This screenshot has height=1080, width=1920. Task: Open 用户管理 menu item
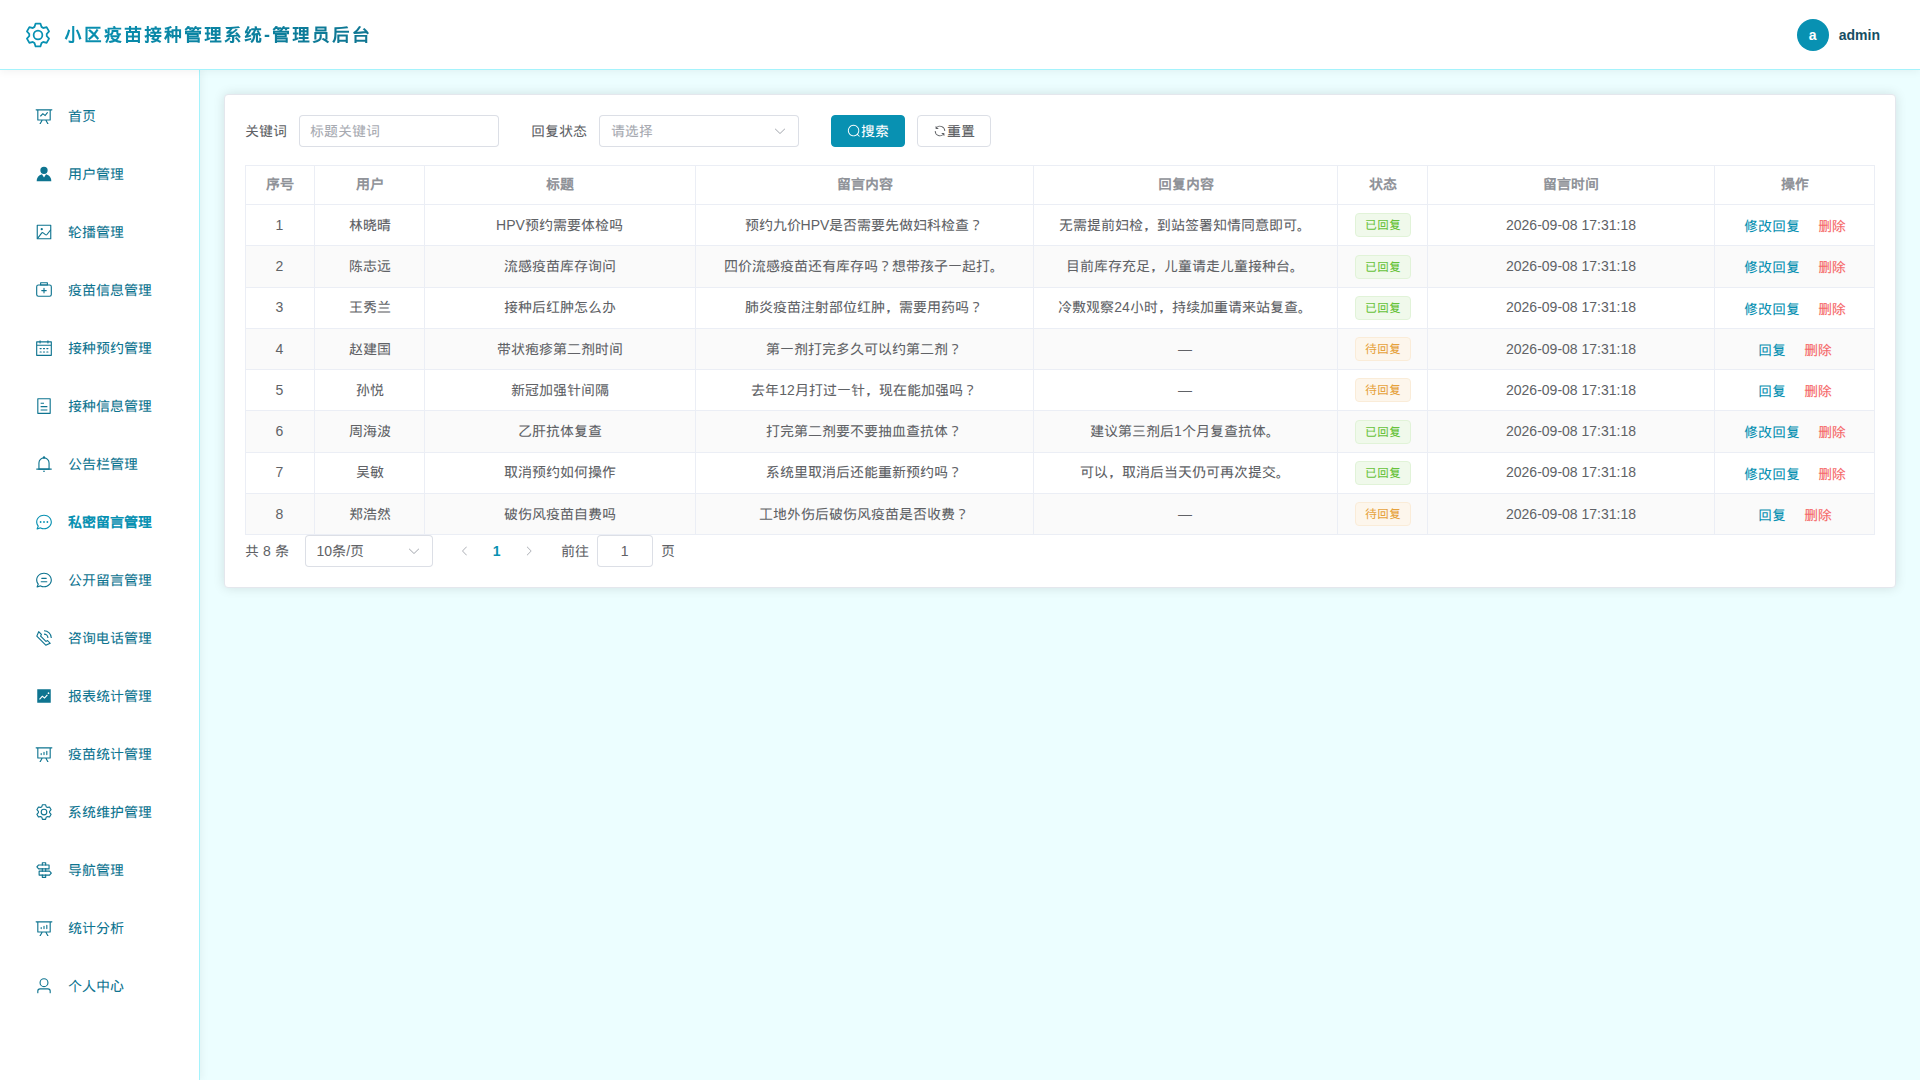99,174
